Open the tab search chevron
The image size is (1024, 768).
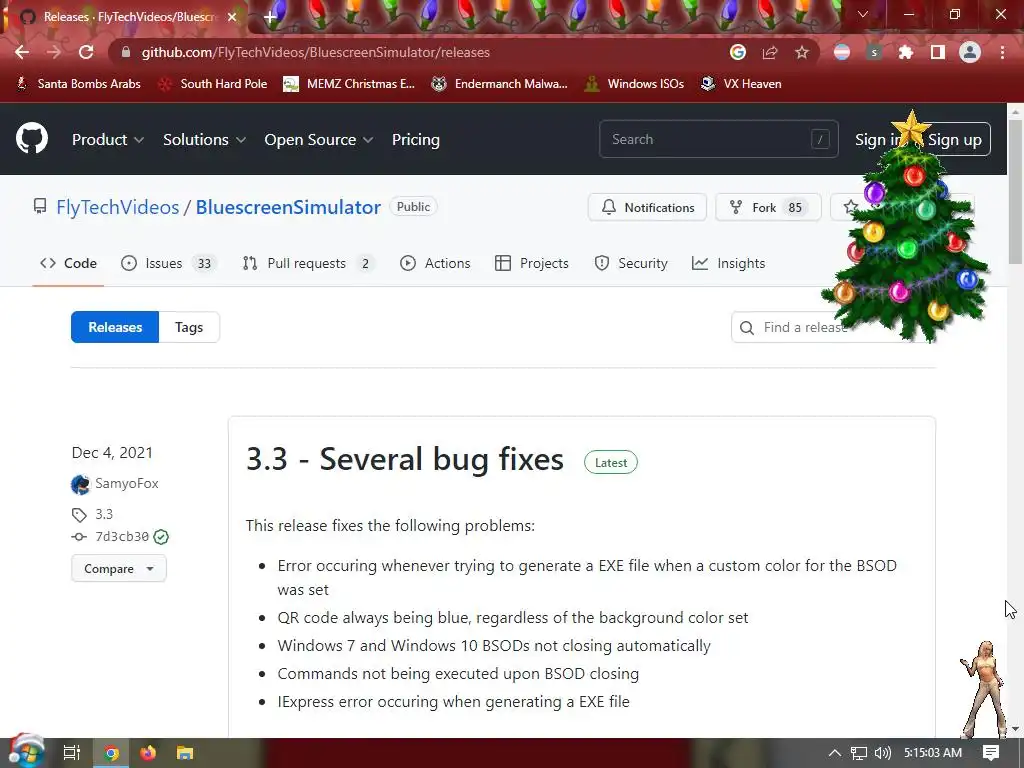click(x=863, y=14)
